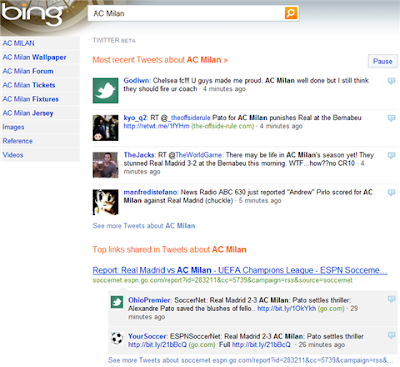Open TheJacks' profile avatar
Screen dimensions: 400x367
(105, 165)
